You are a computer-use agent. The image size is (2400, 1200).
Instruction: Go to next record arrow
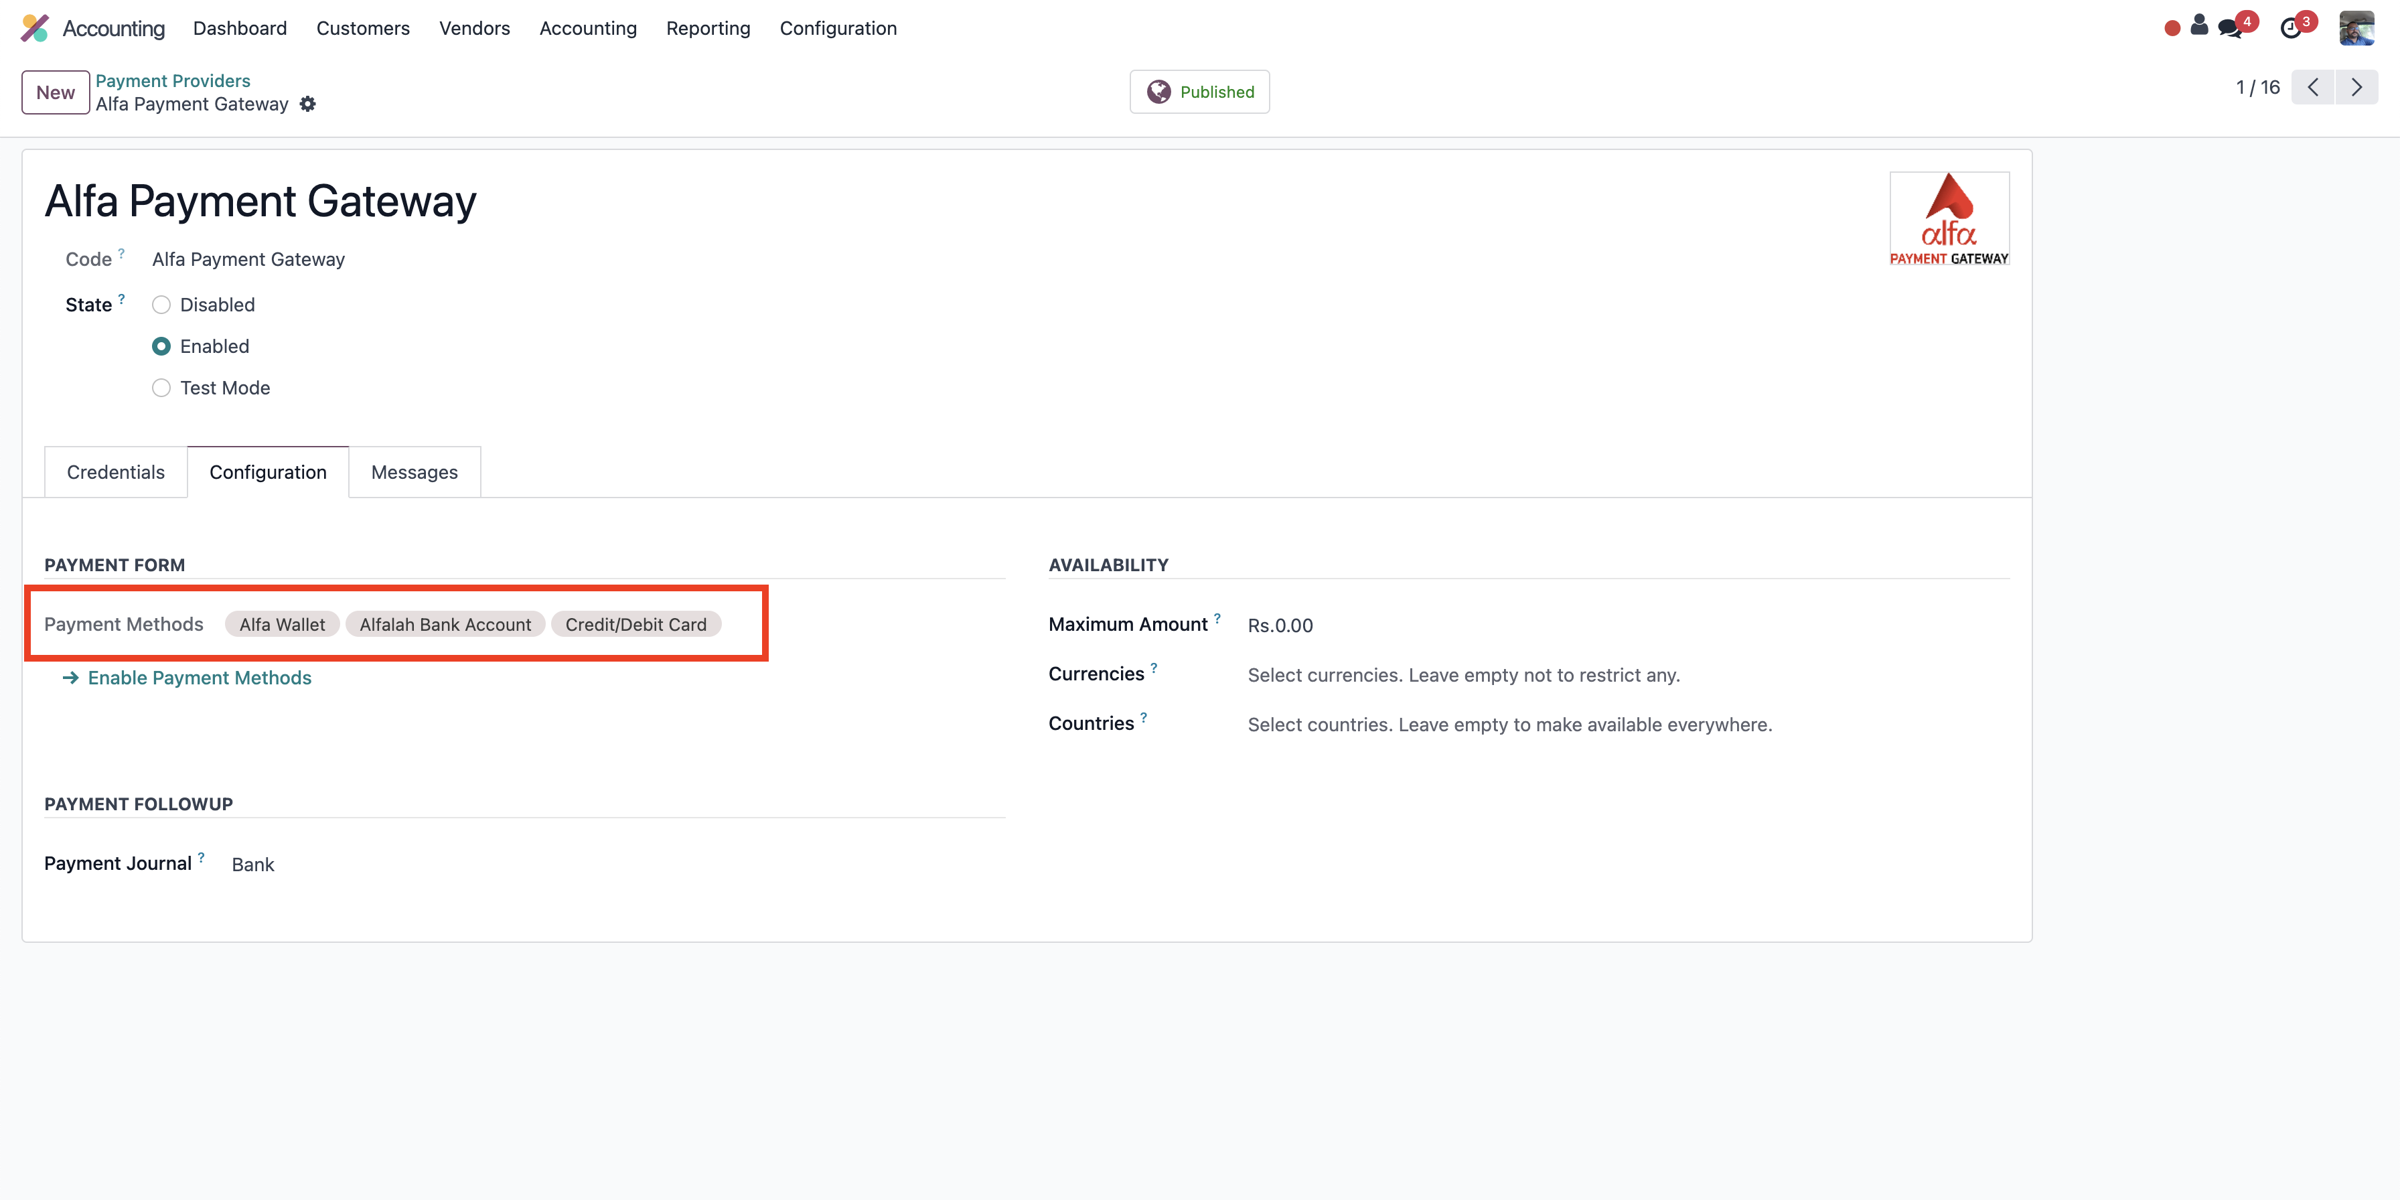pos(2357,87)
